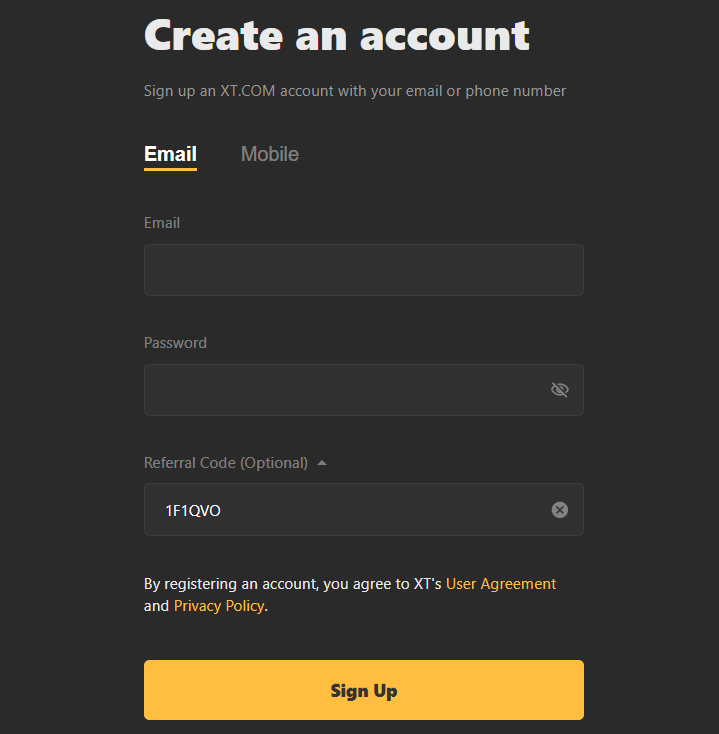Open the Privacy Policy link

tap(219, 606)
